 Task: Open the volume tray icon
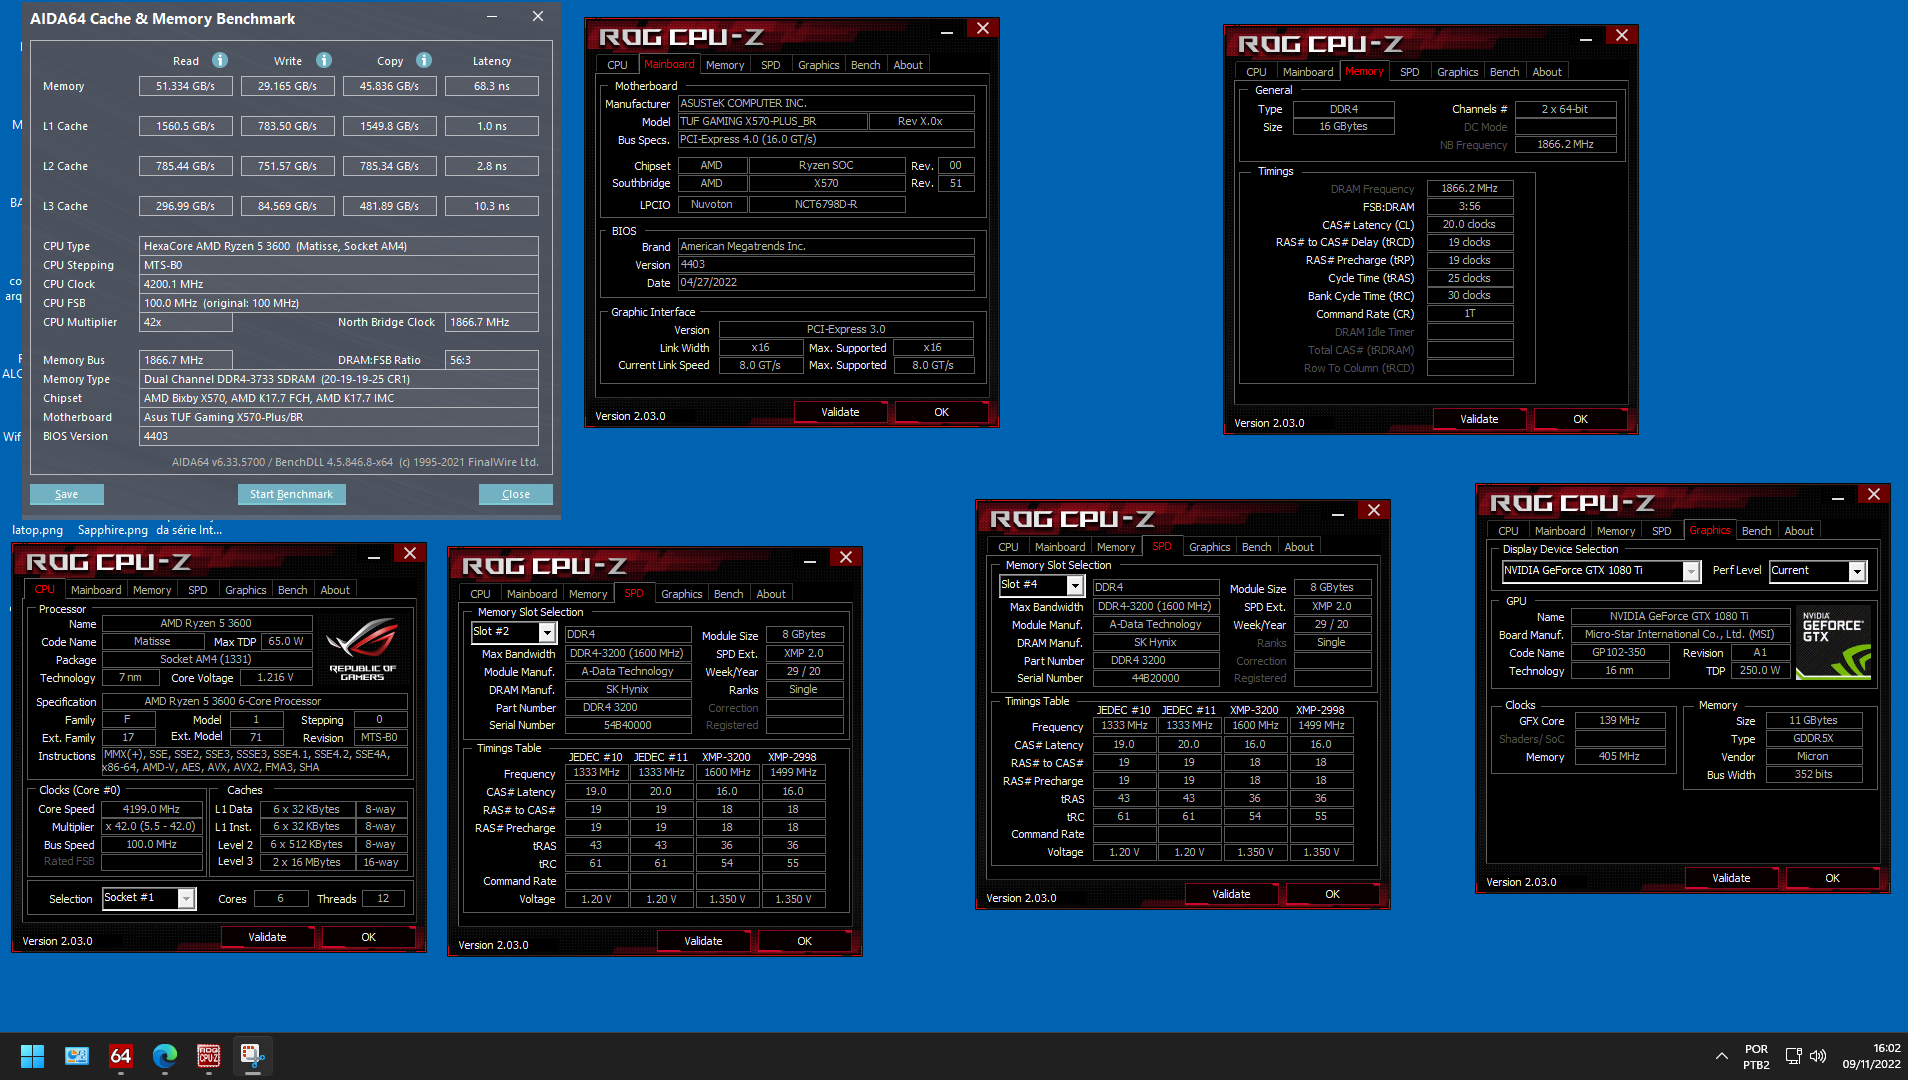pyautogui.click(x=1818, y=1056)
